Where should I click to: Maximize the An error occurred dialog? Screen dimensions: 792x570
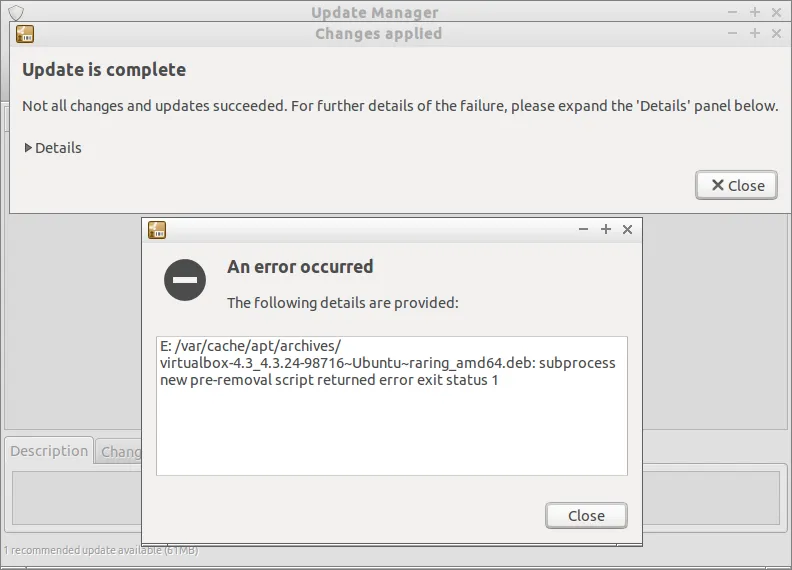click(606, 230)
